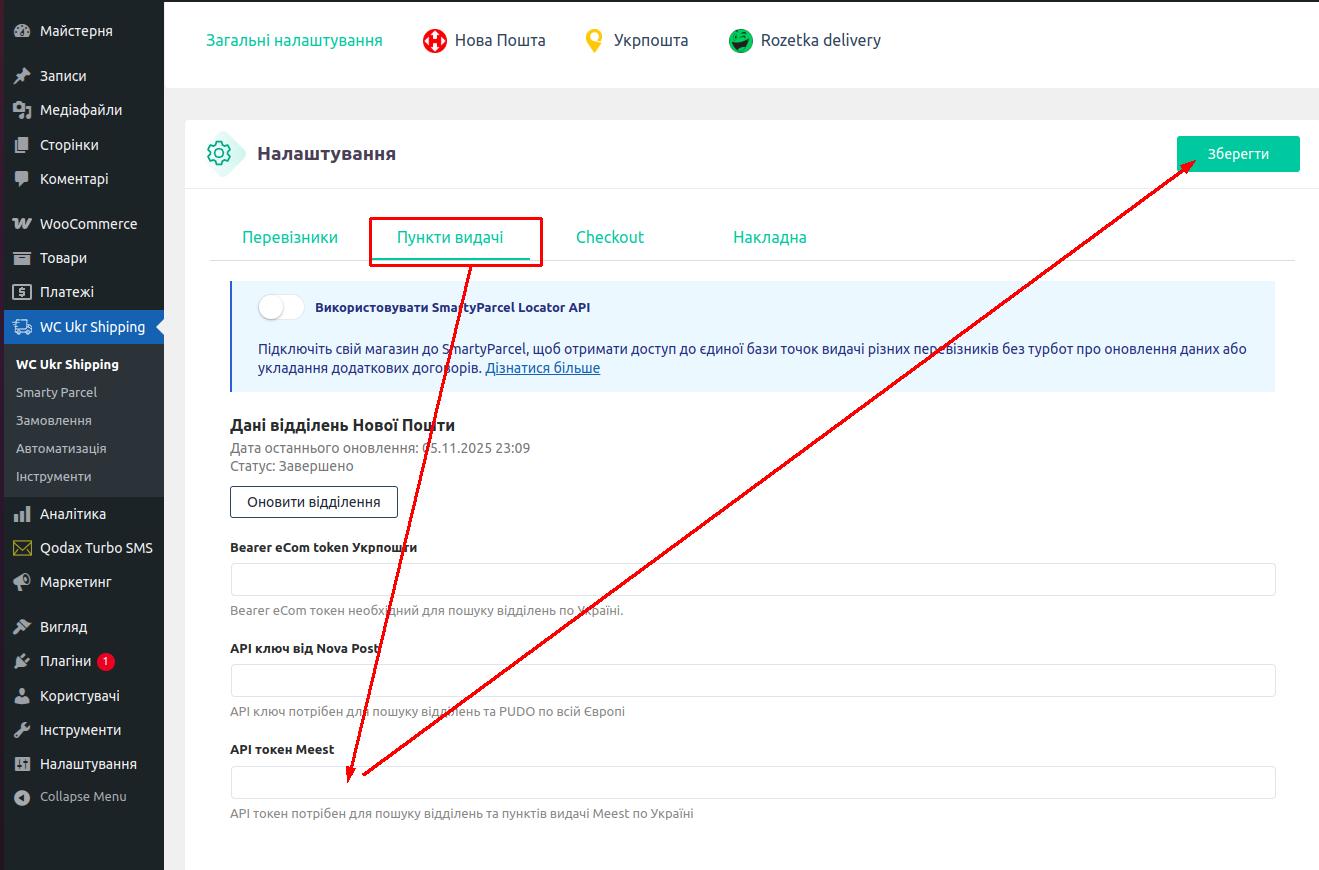Focus the API токен Meest input field

pyautogui.click(x=752, y=782)
